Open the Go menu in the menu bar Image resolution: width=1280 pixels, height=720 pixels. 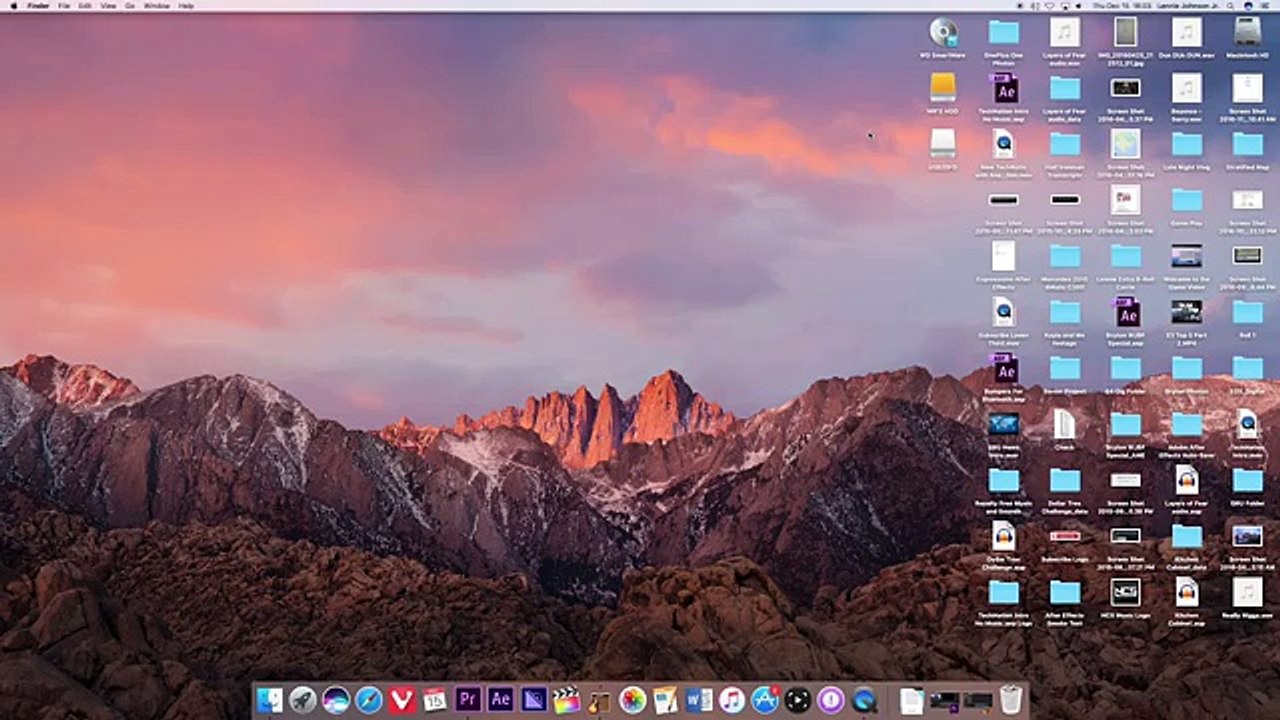[130, 6]
